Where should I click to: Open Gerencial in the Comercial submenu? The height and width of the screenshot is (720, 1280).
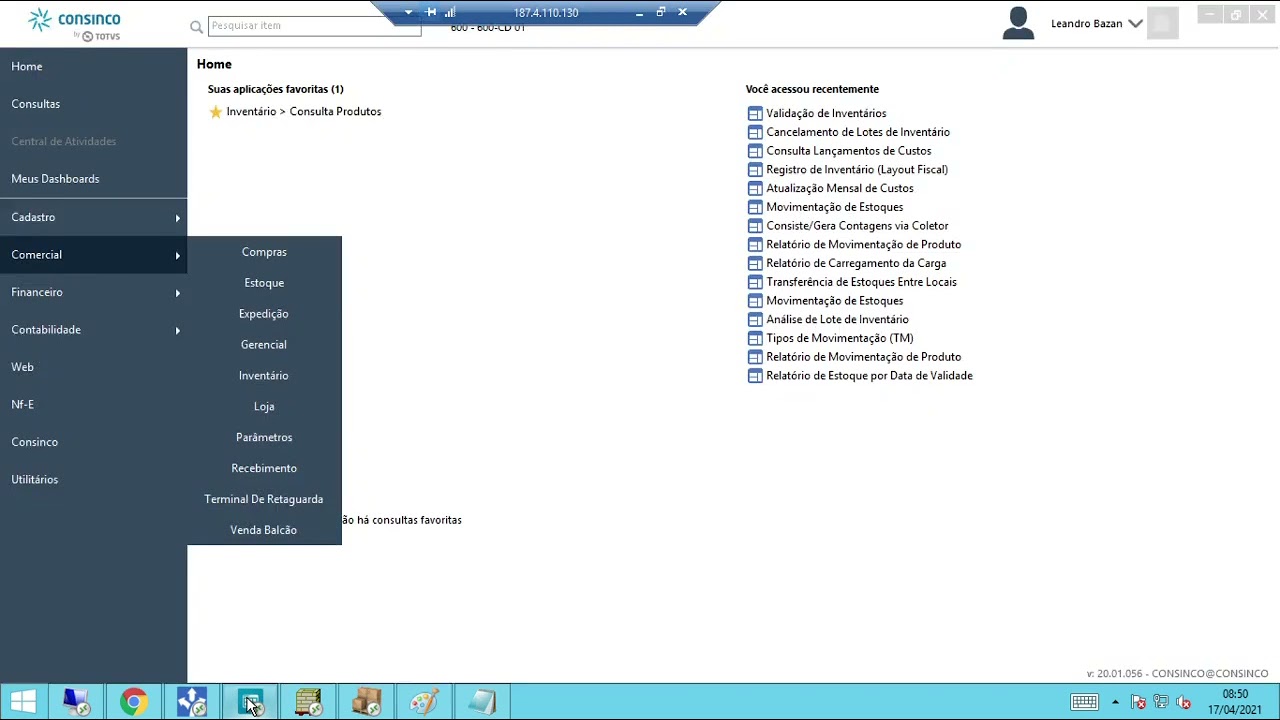[264, 345]
